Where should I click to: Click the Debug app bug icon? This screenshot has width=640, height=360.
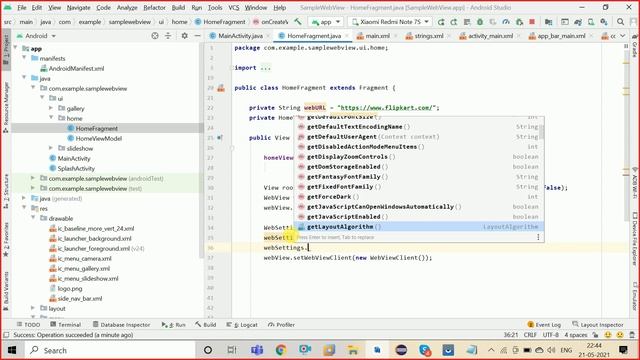pyautogui.click(x=480, y=22)
